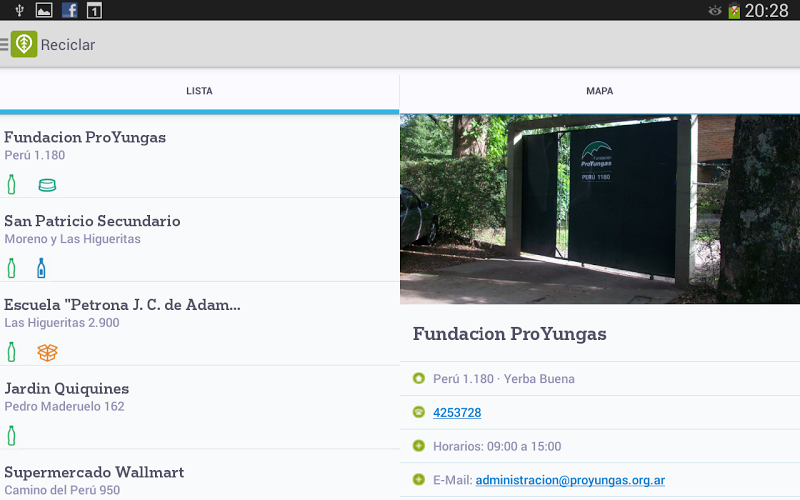800x500 pixels.
Task: Tap the 20:28 clock in status bar
Action: tap(766, 10)
